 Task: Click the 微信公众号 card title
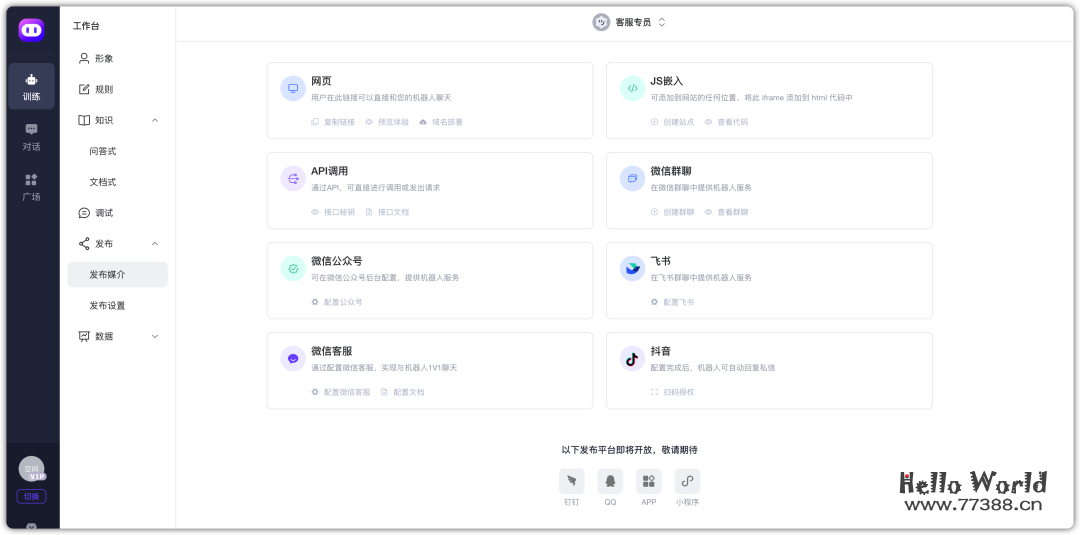(x=337, y=261)
